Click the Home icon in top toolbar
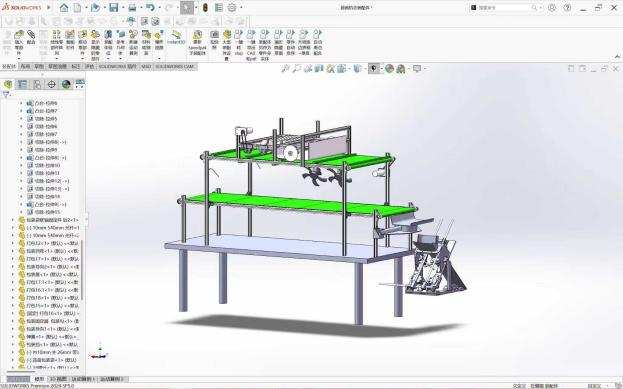 (x=64, y=8)
